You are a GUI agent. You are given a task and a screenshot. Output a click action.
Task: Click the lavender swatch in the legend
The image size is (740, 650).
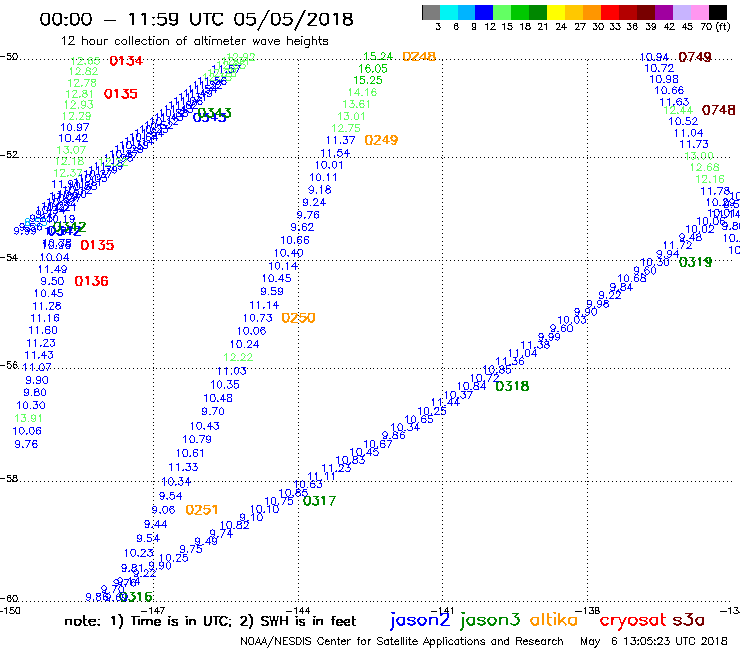(681, 12)
